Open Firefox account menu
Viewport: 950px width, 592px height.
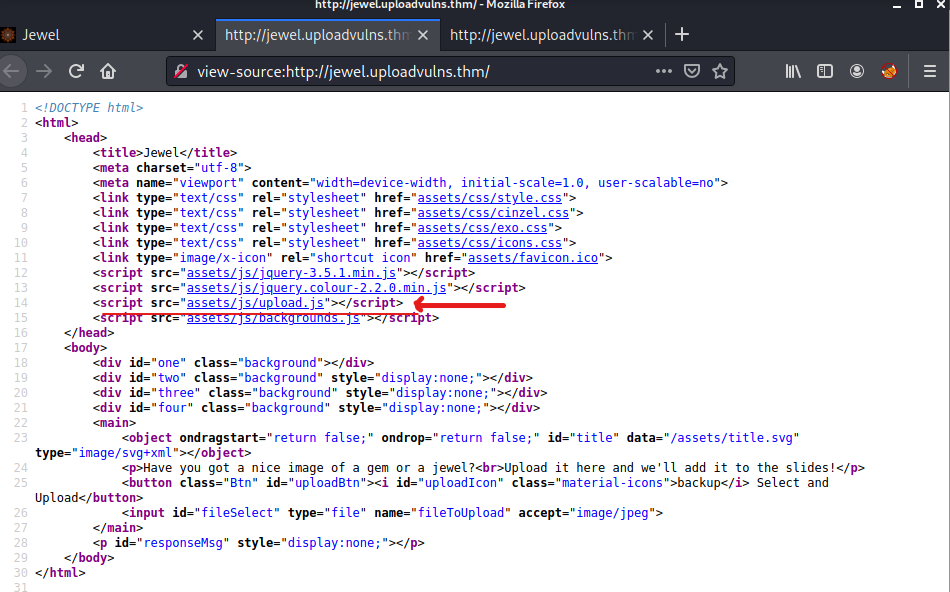[857, 72]
